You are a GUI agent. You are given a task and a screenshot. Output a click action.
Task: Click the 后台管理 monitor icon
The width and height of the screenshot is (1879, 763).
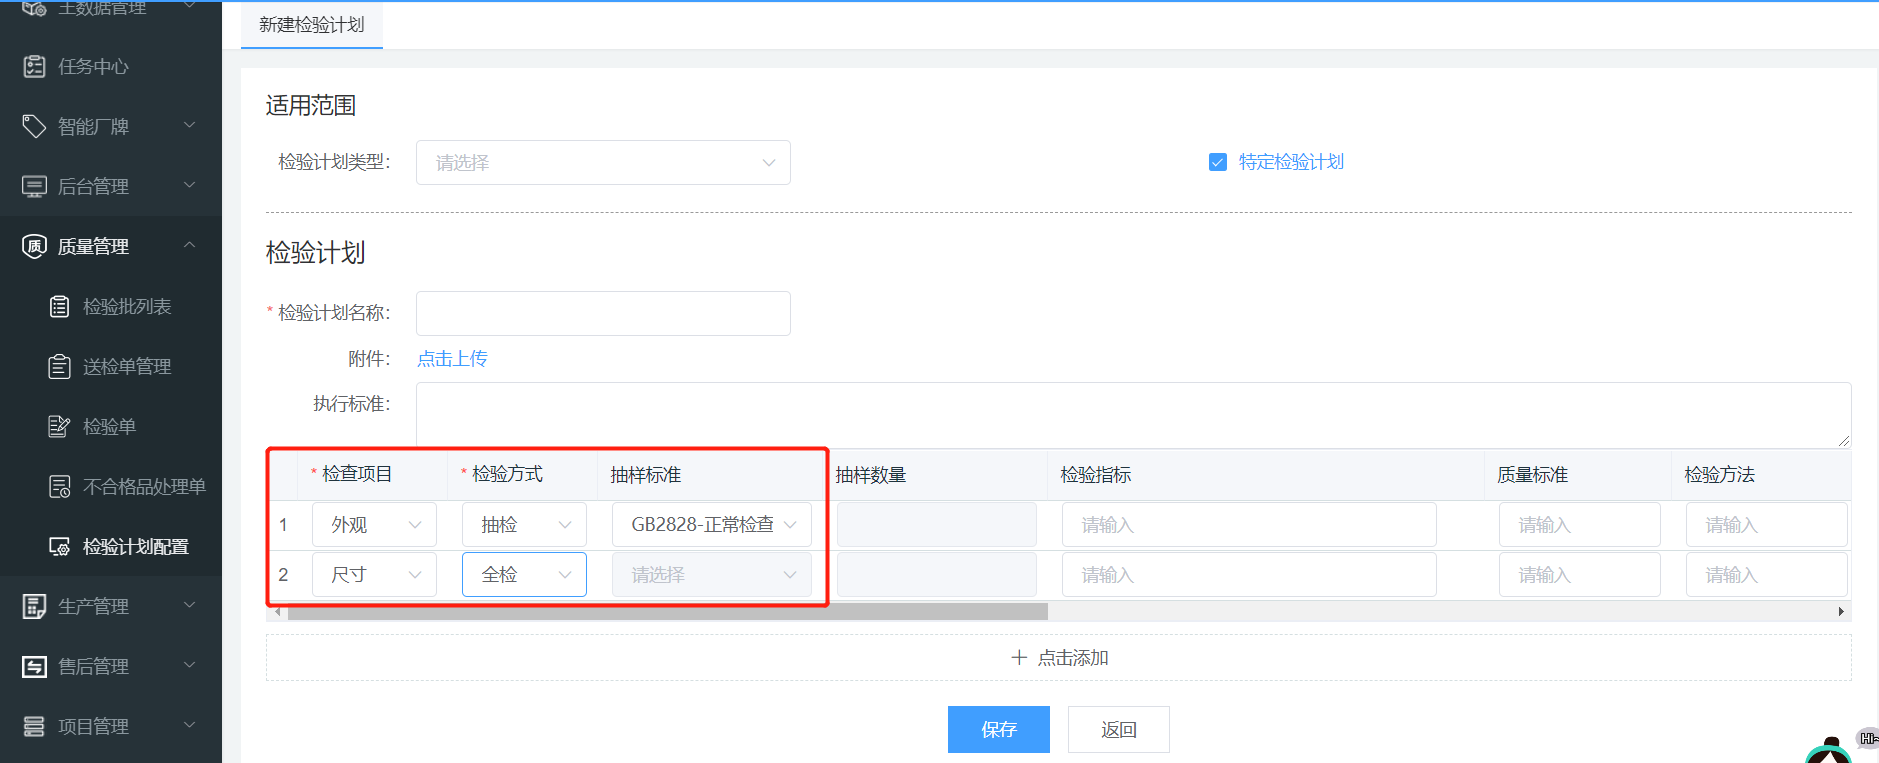34,187
